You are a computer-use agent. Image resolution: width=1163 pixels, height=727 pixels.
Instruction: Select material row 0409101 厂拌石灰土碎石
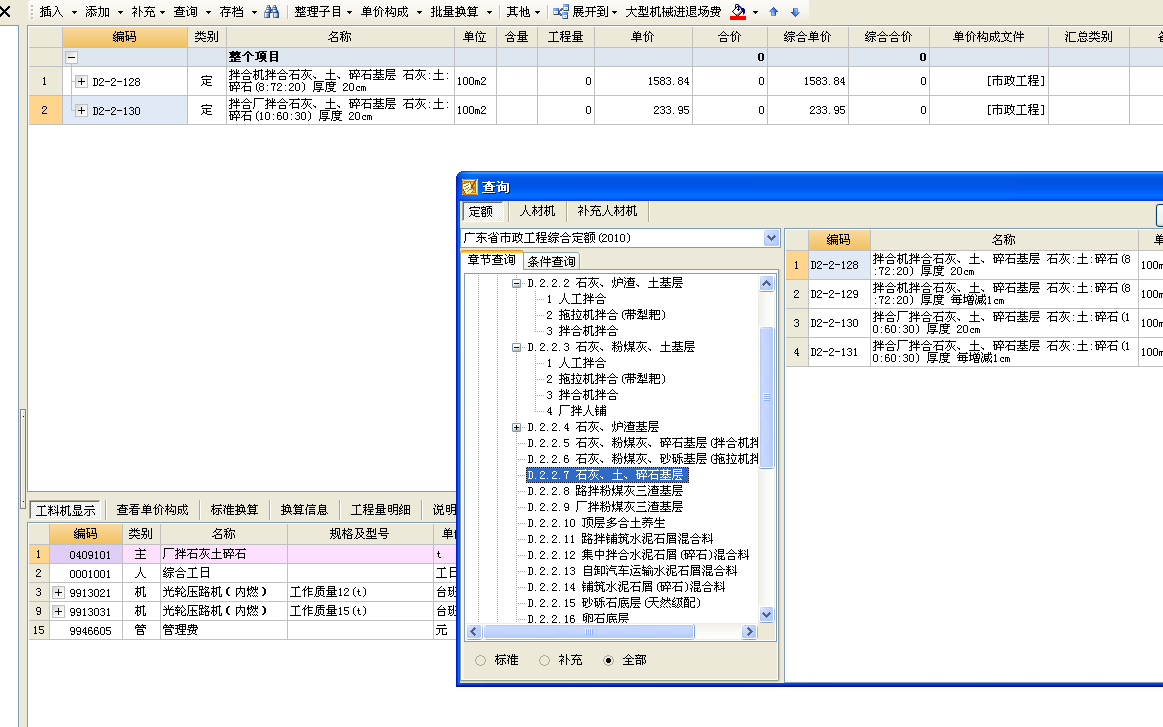[243, 554]
